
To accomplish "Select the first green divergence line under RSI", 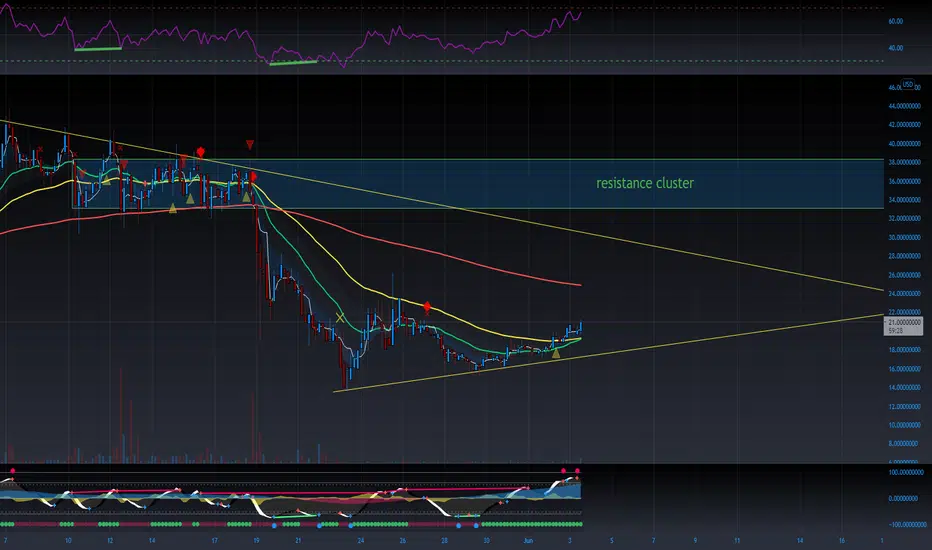I will (98, 49).
